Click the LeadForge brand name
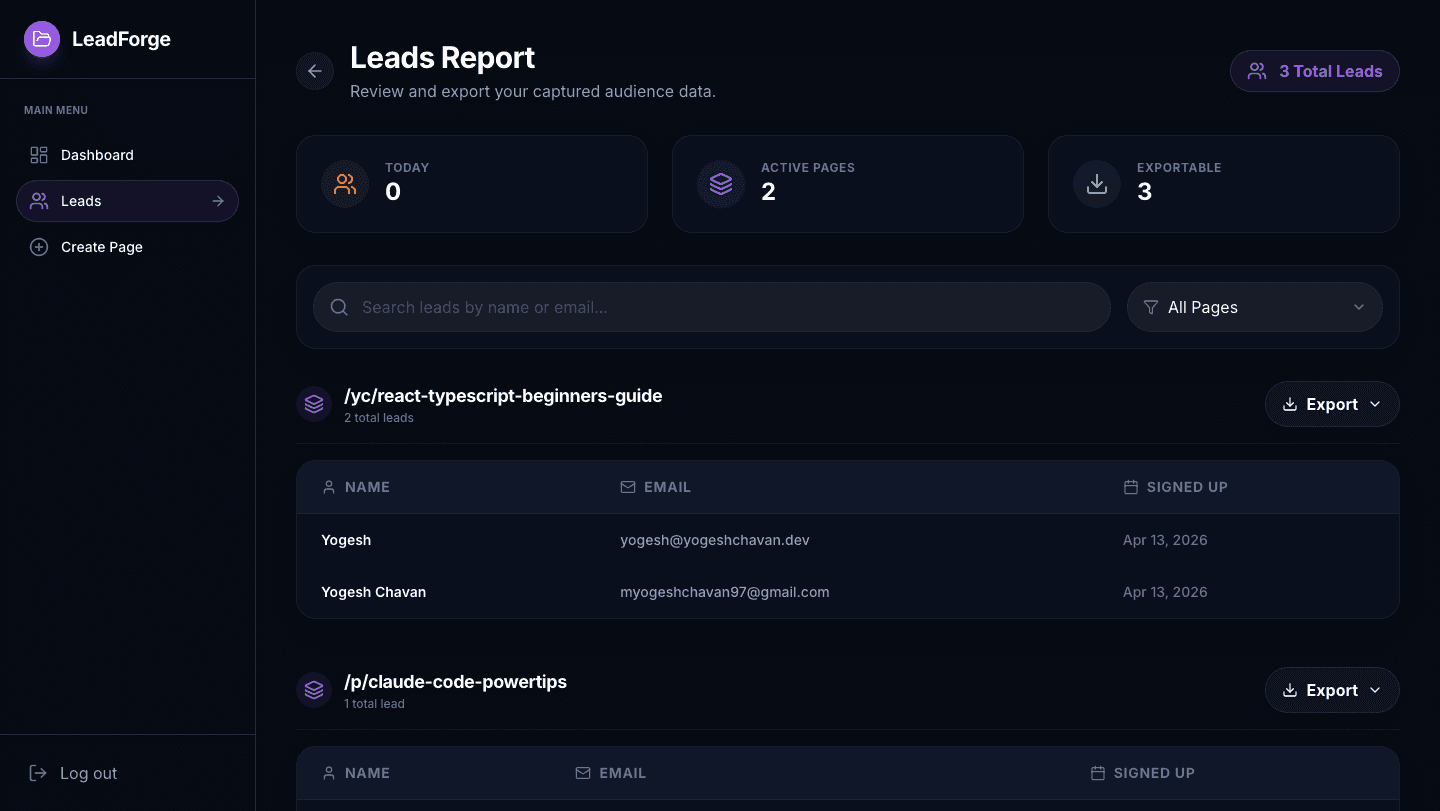 click(121, 39)
